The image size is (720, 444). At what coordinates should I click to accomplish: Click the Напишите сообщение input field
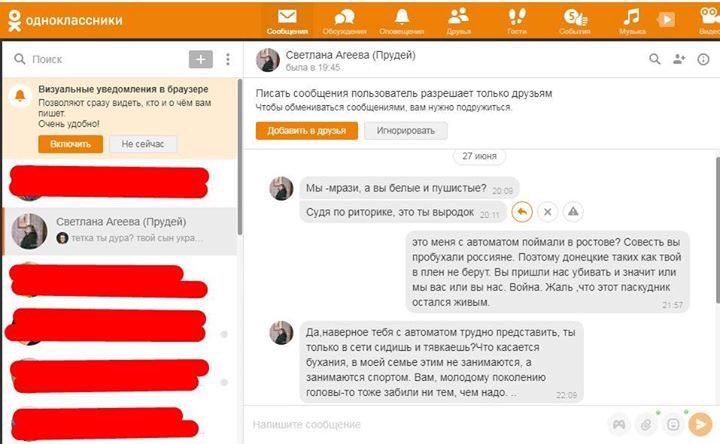[420, 424]
